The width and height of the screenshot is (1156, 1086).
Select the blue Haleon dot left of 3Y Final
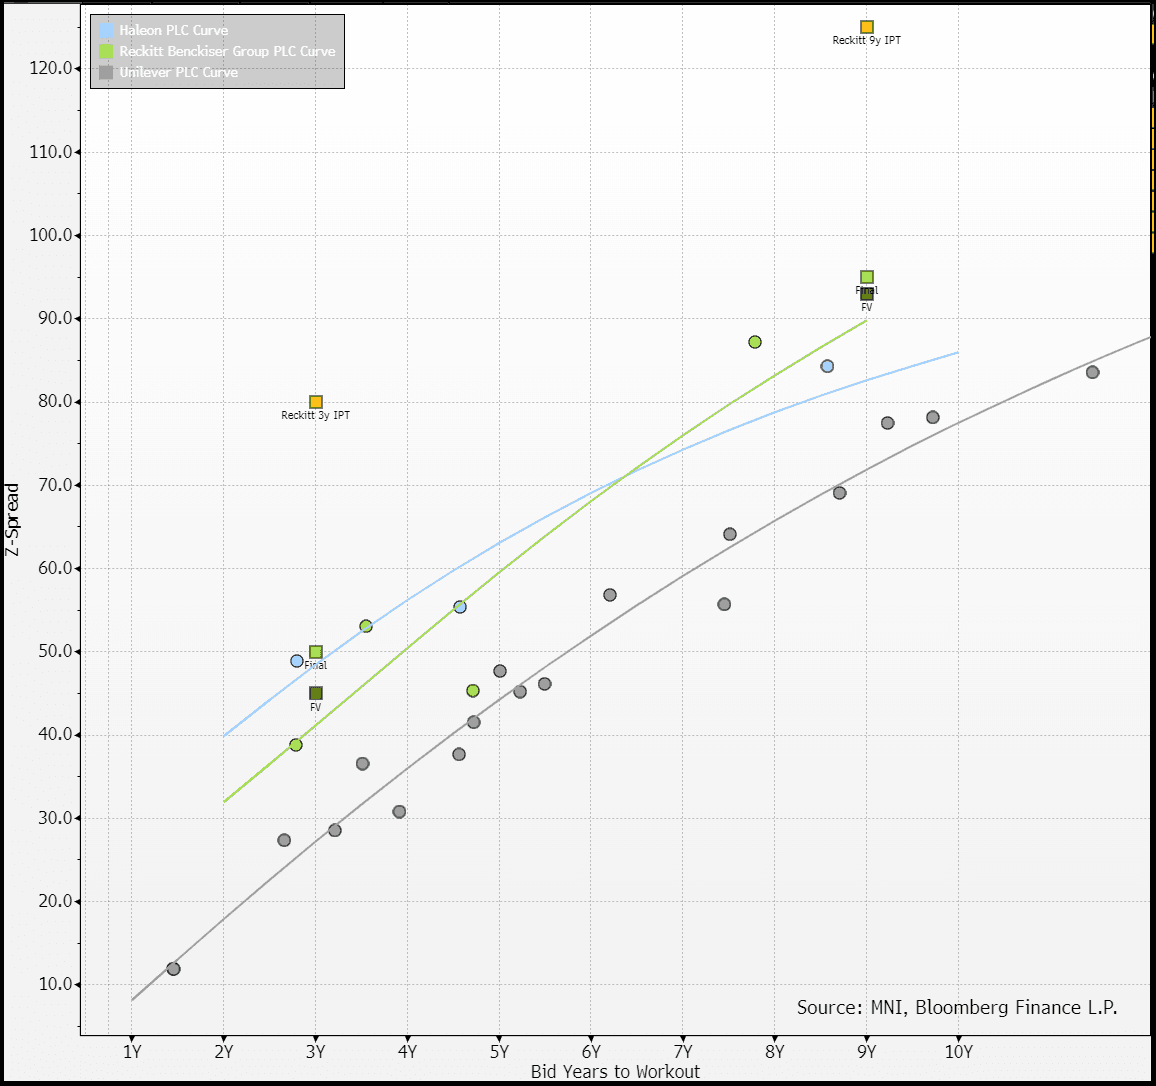297,661
